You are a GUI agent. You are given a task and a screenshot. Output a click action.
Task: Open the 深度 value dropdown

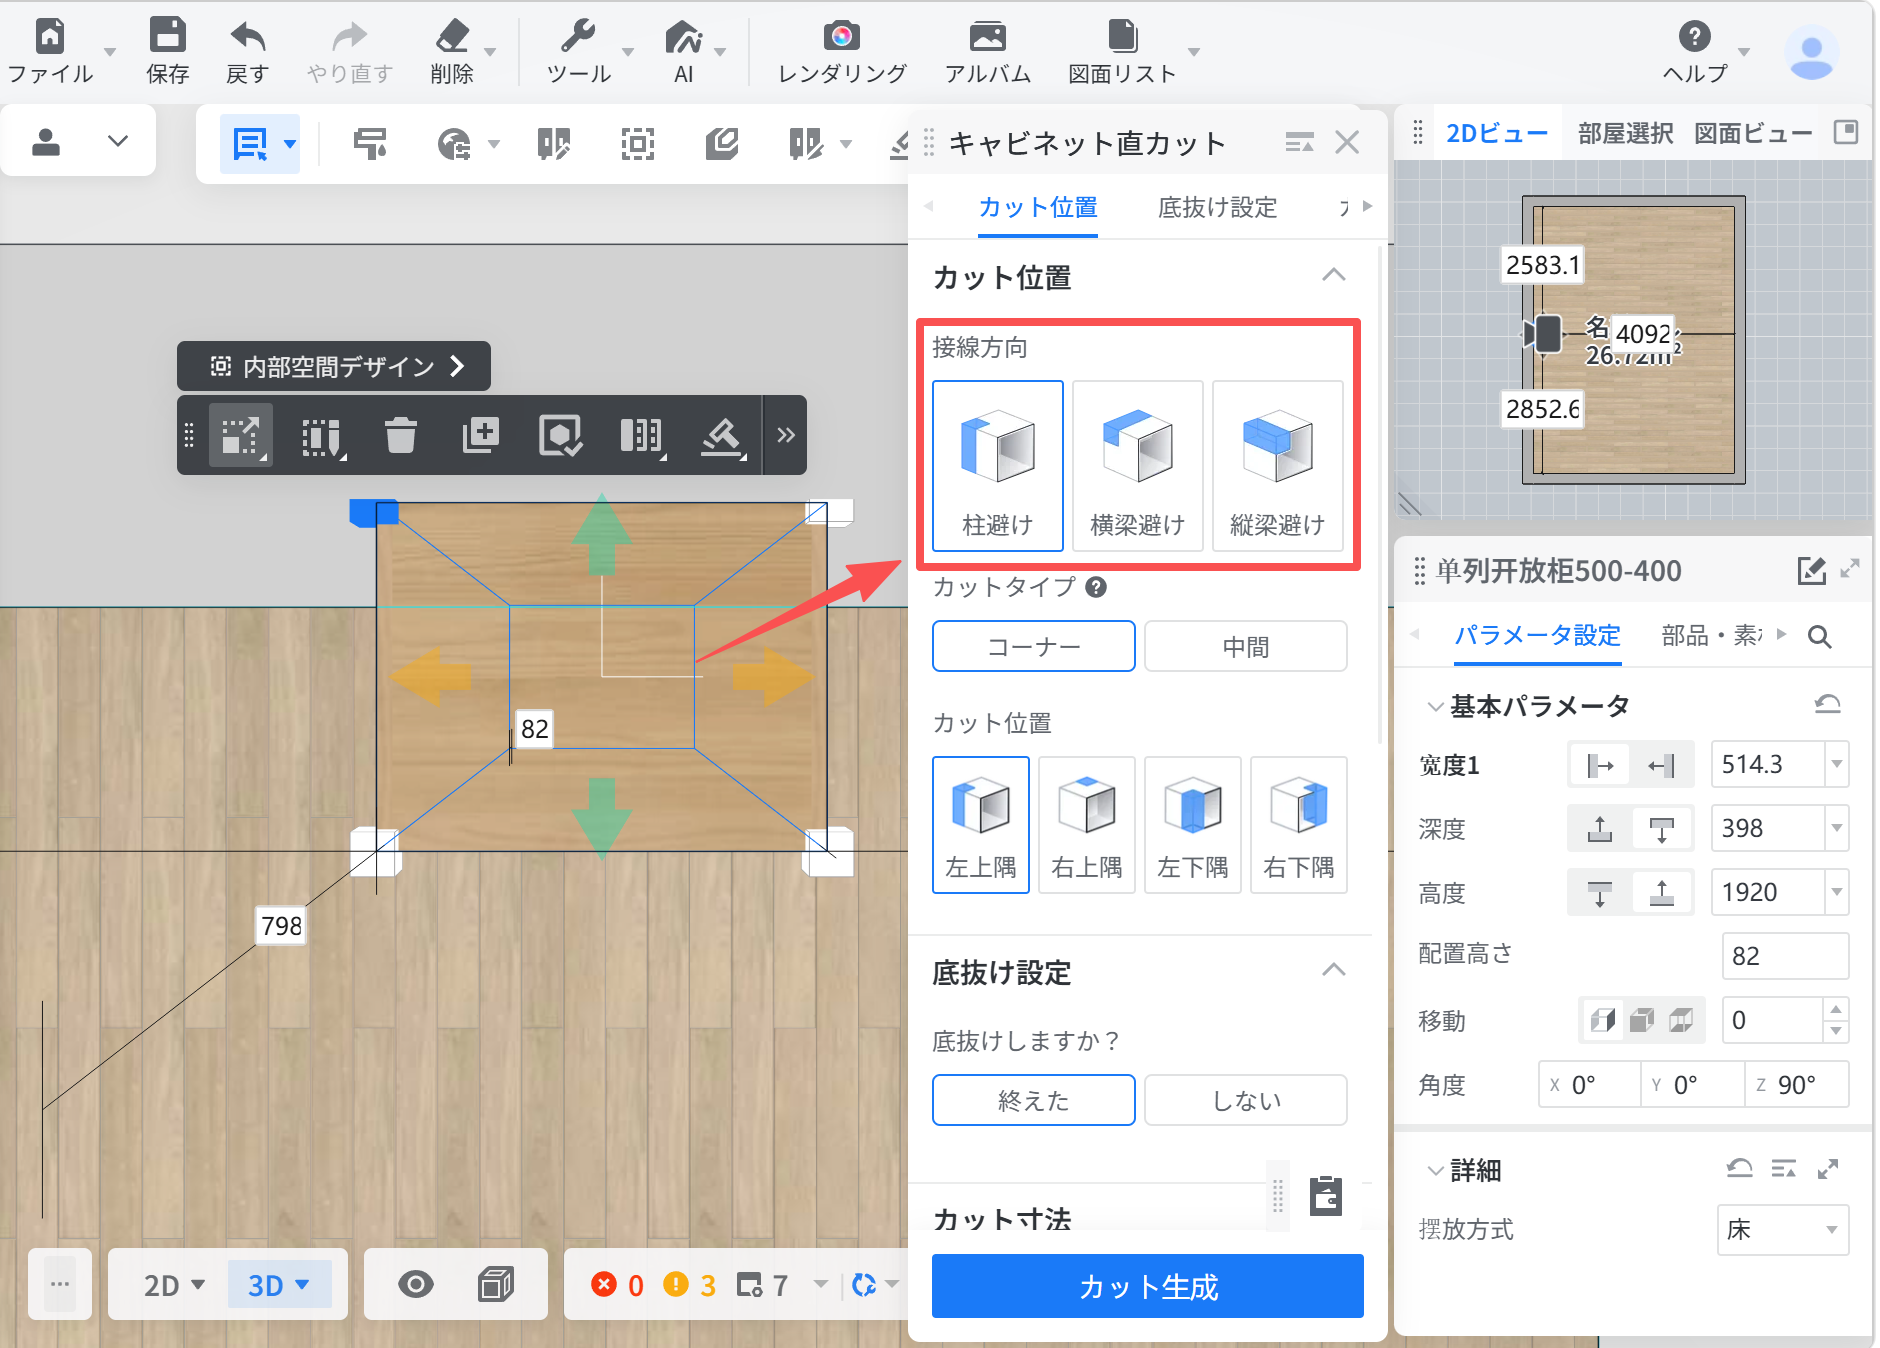1836,829
